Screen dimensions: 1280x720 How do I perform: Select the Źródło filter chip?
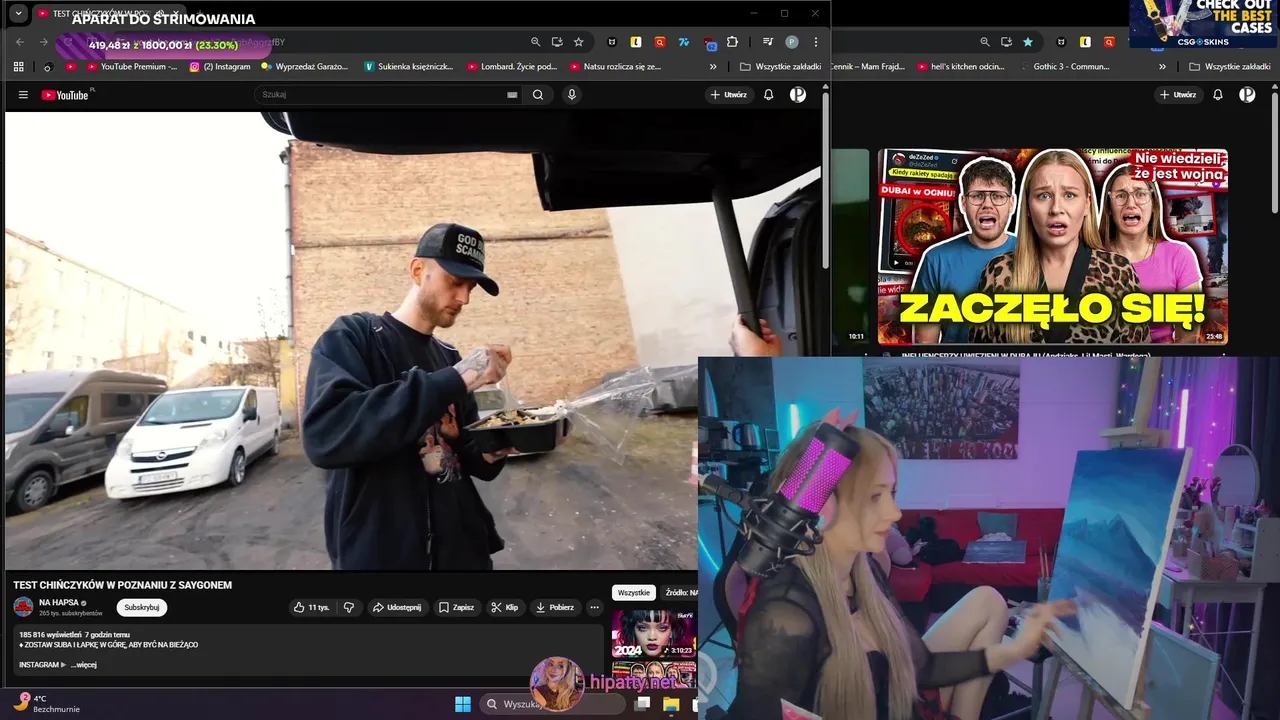[680, 593]
